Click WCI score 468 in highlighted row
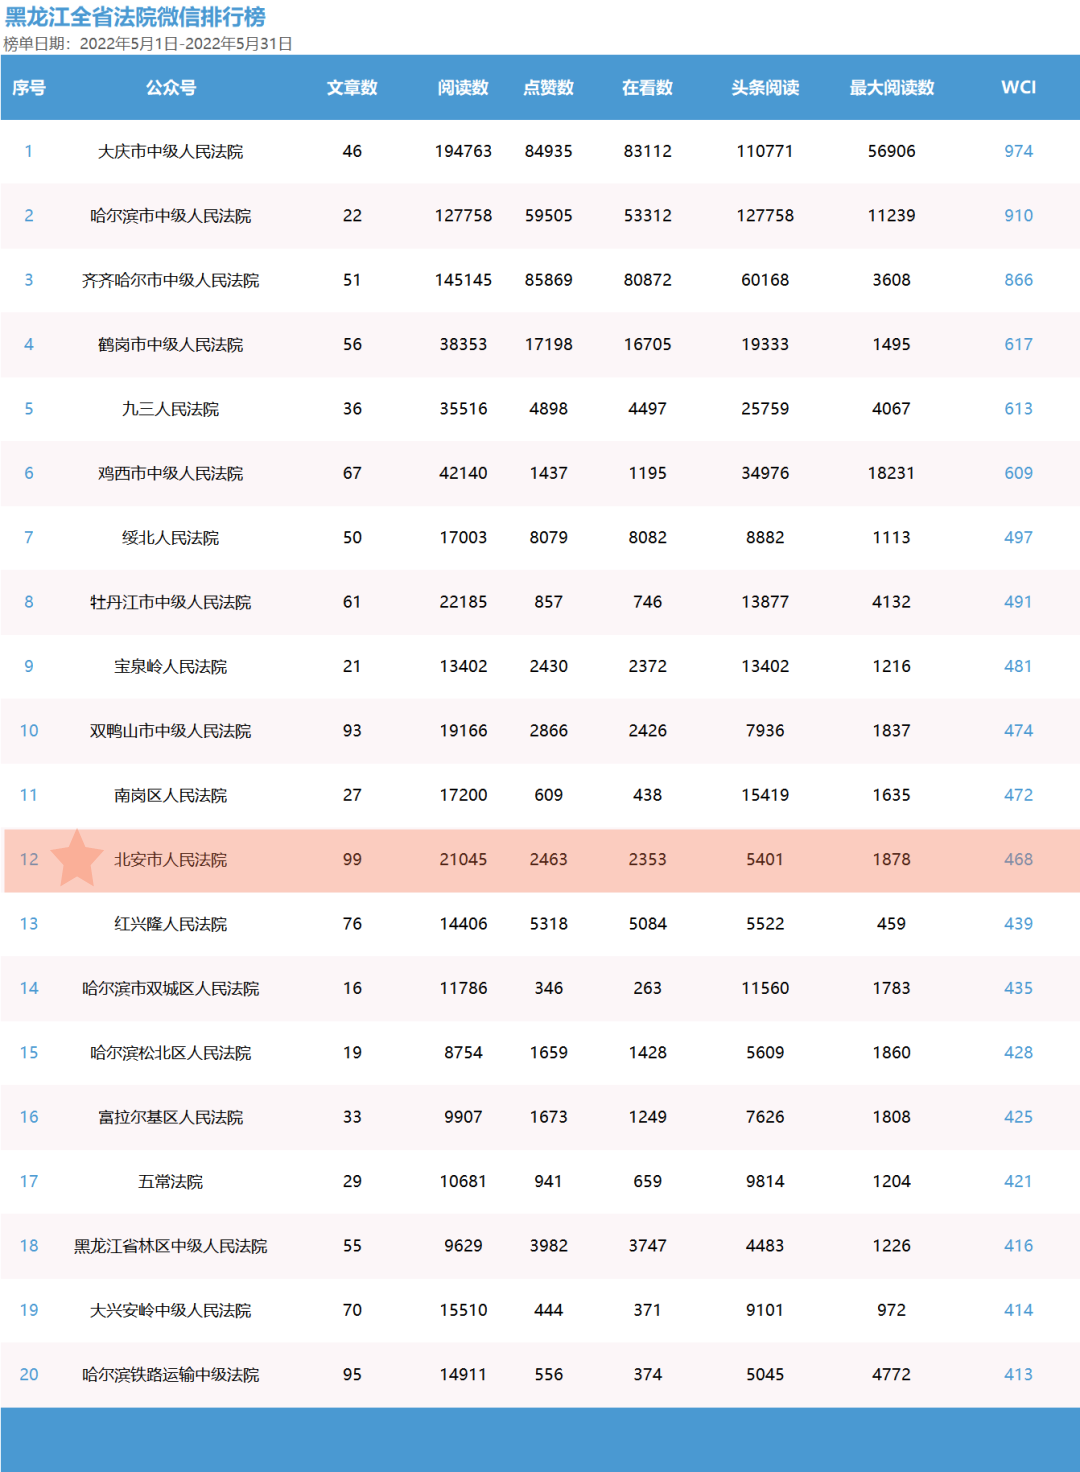 pyautogui.click(x=1018, y=859)
